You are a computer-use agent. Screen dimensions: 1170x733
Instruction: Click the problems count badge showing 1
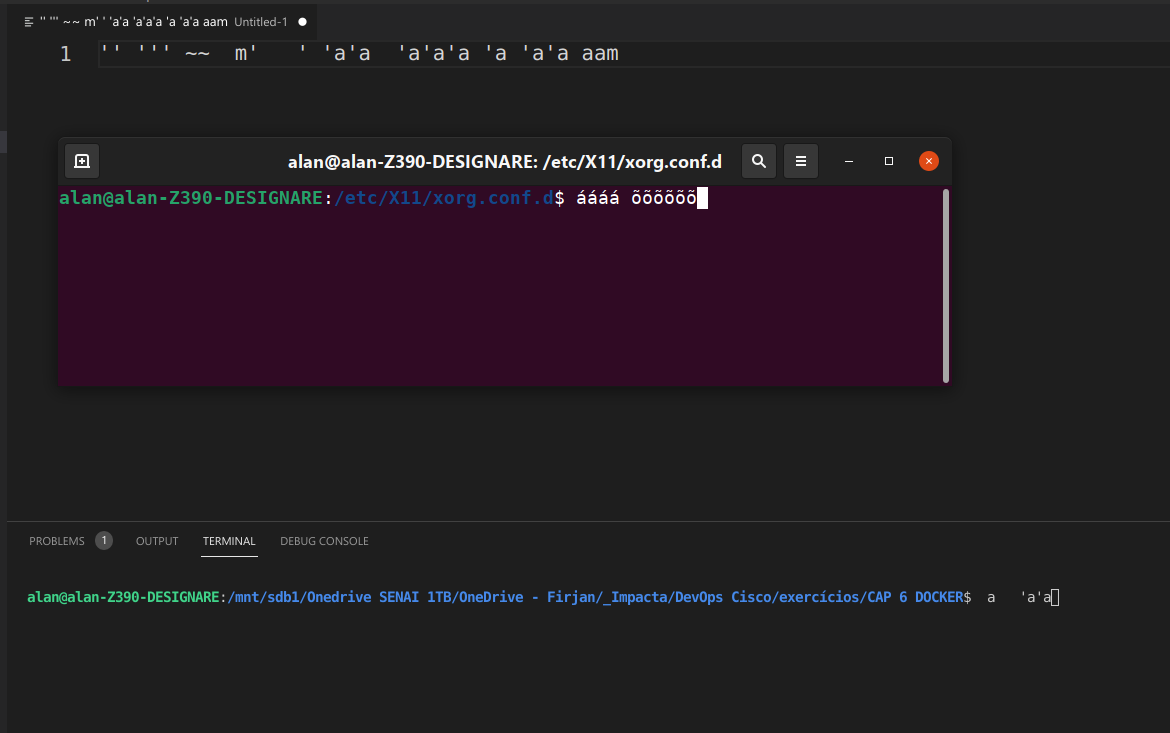tap(104, 540)
